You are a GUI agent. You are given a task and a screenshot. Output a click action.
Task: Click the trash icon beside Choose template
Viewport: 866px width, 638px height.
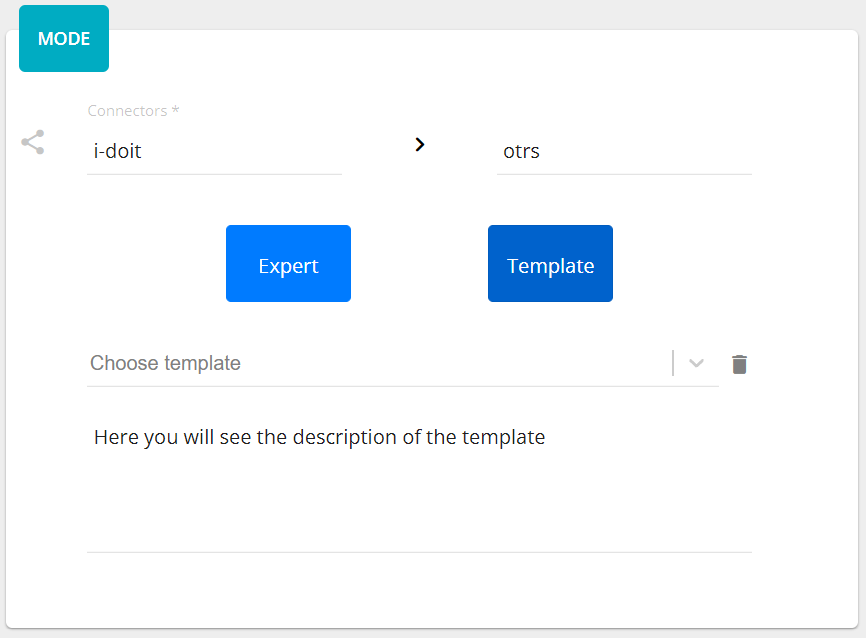point(739,364)
